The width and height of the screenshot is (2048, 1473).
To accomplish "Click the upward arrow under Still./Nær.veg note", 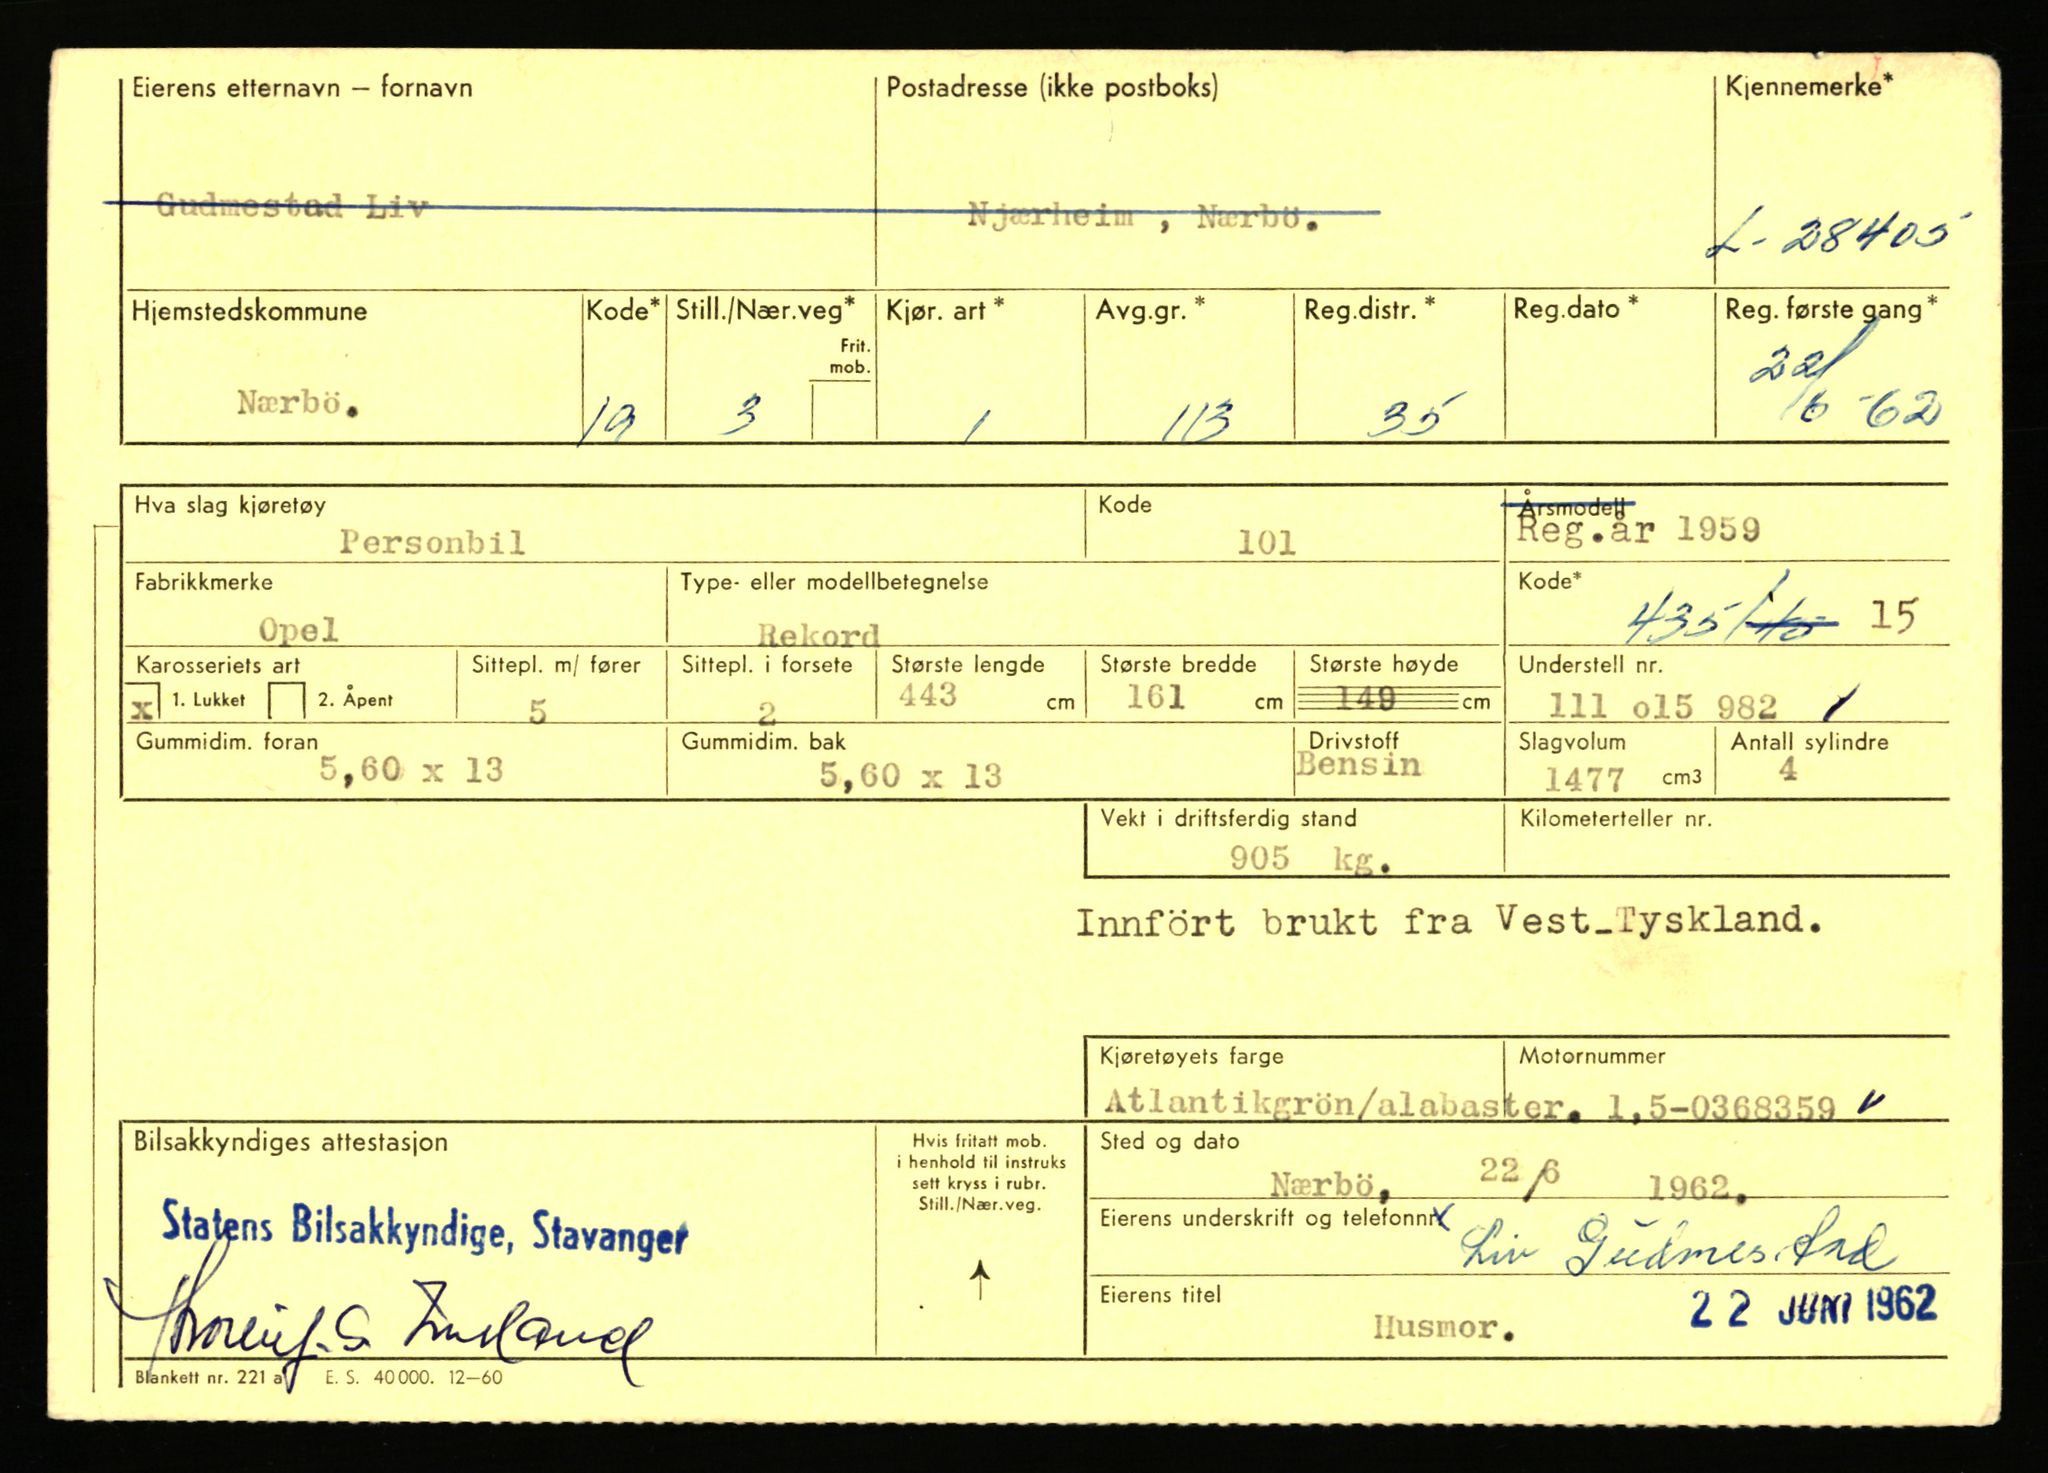I will [x=980, y=1279].
